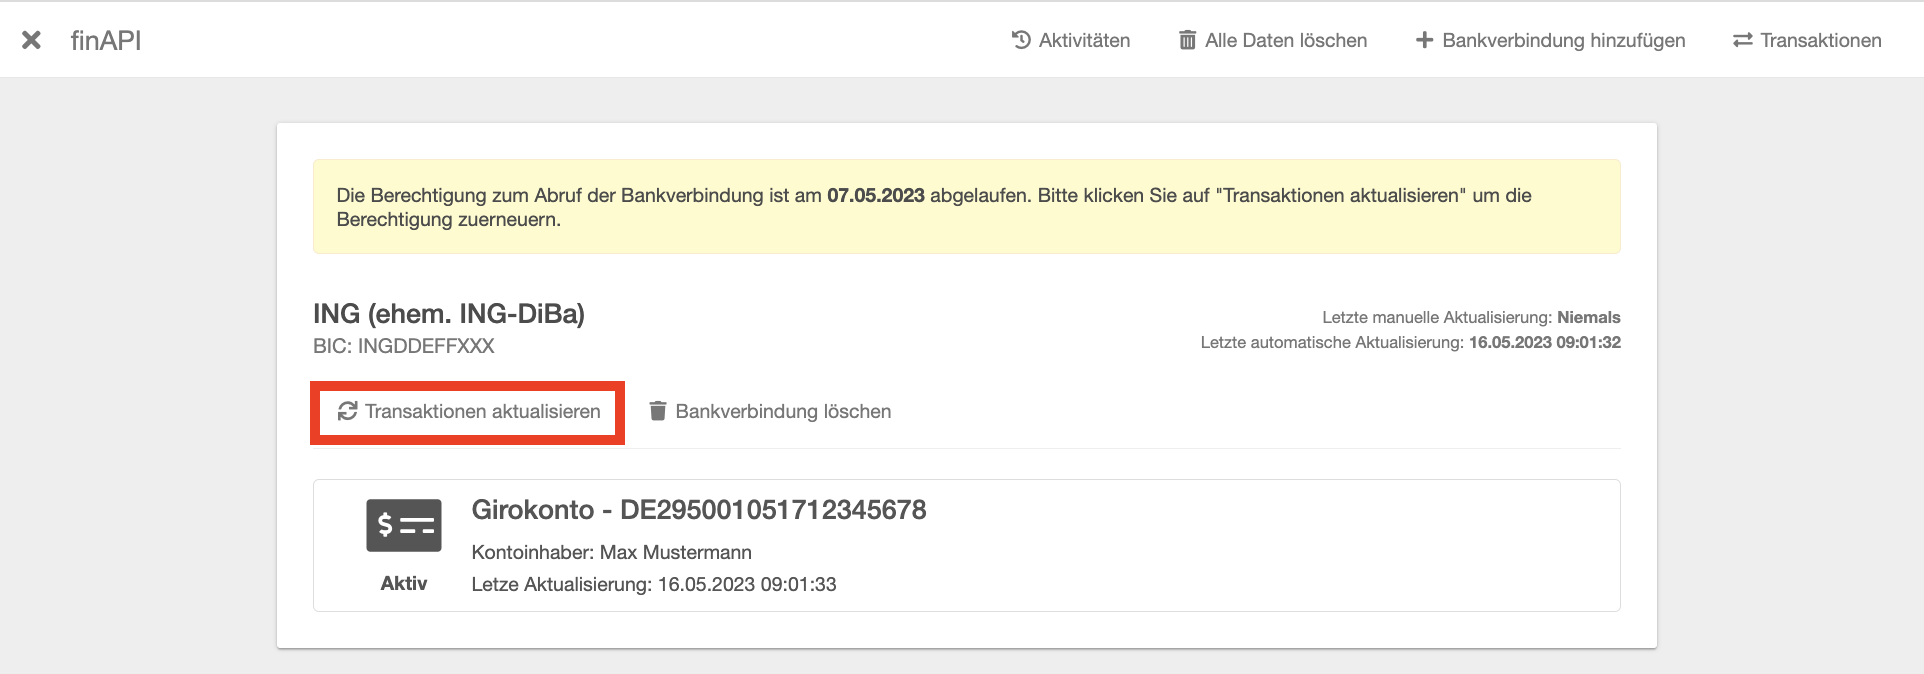Click the ING (ehem. ING-DiBa) bank heading
Screen dimensions: 1924x674
click(x=449, y=314)
